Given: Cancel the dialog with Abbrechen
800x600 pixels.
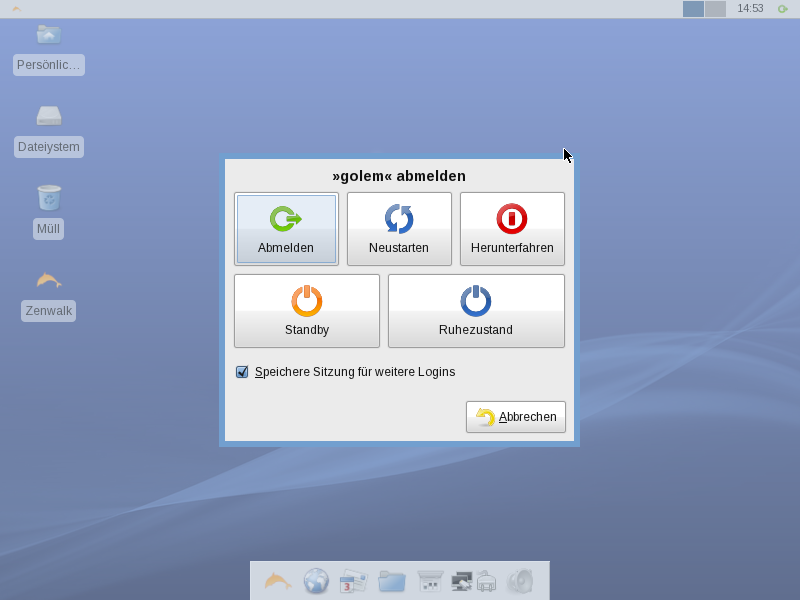Looking at the screenshot, I should tap(516, 417).
